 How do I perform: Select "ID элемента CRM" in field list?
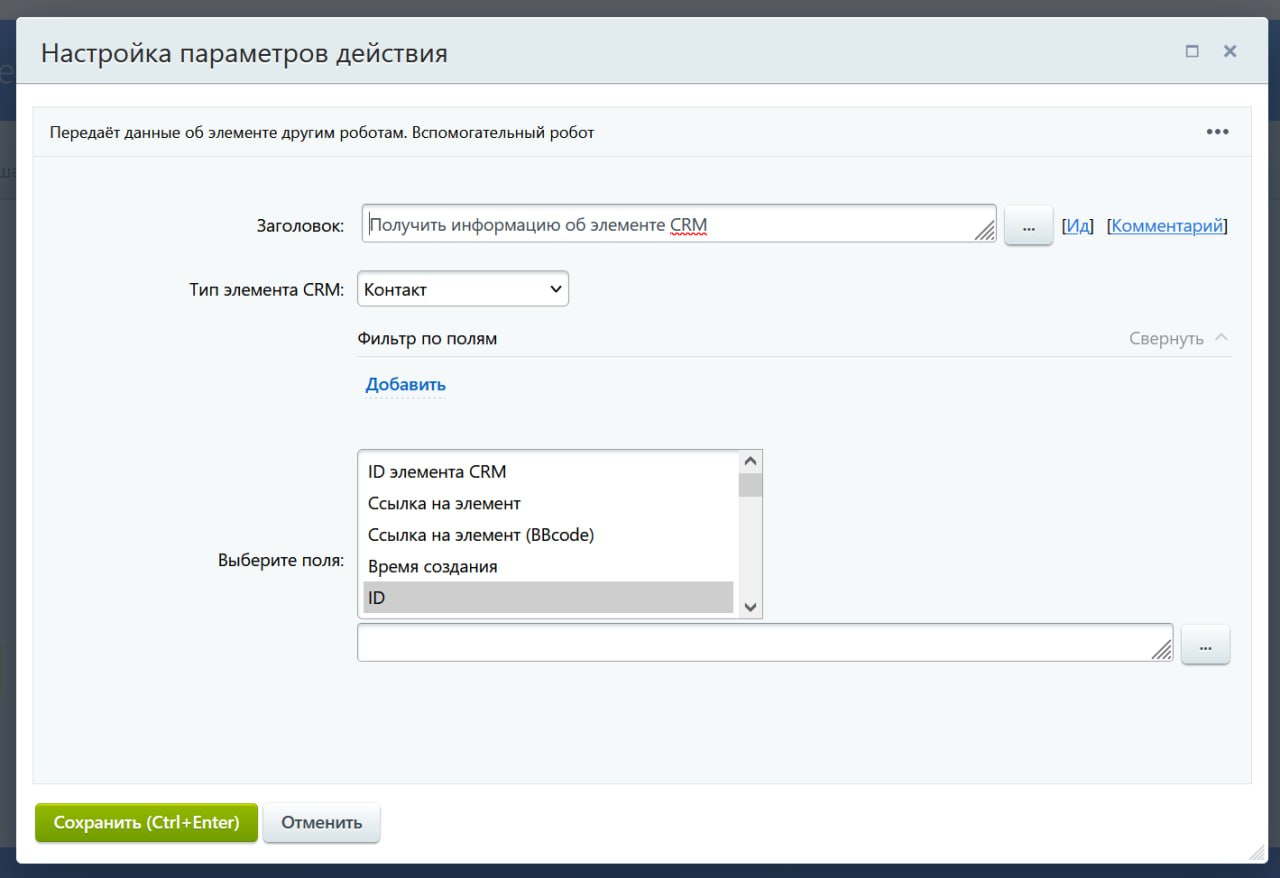click(437, 472)
